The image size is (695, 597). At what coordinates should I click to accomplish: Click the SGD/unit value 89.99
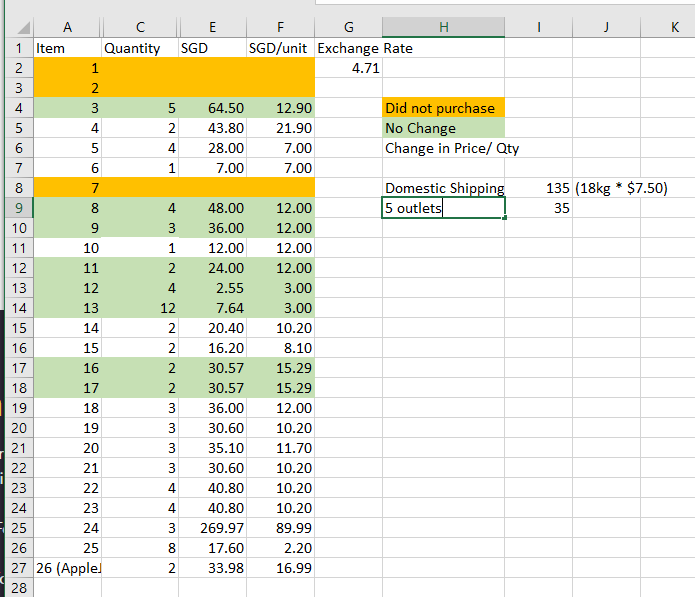[x=280, y=528]
